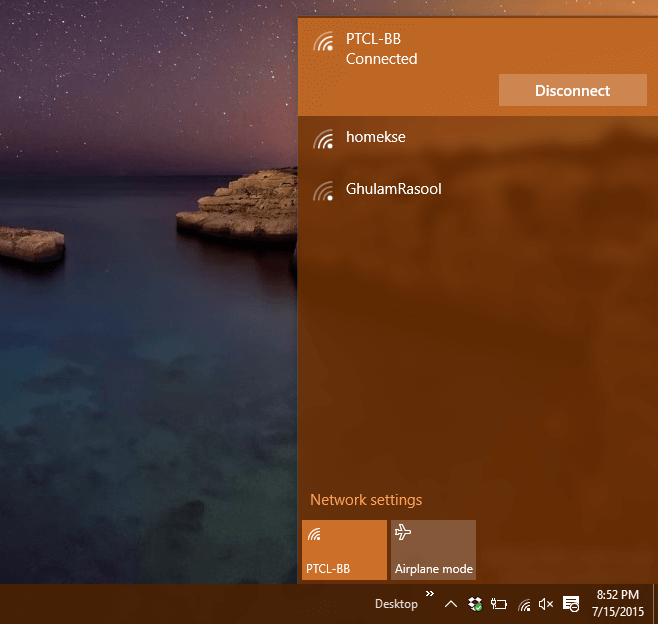Click the Wi-Fi icon beside connected PTCL-BB

click(323, 41)
